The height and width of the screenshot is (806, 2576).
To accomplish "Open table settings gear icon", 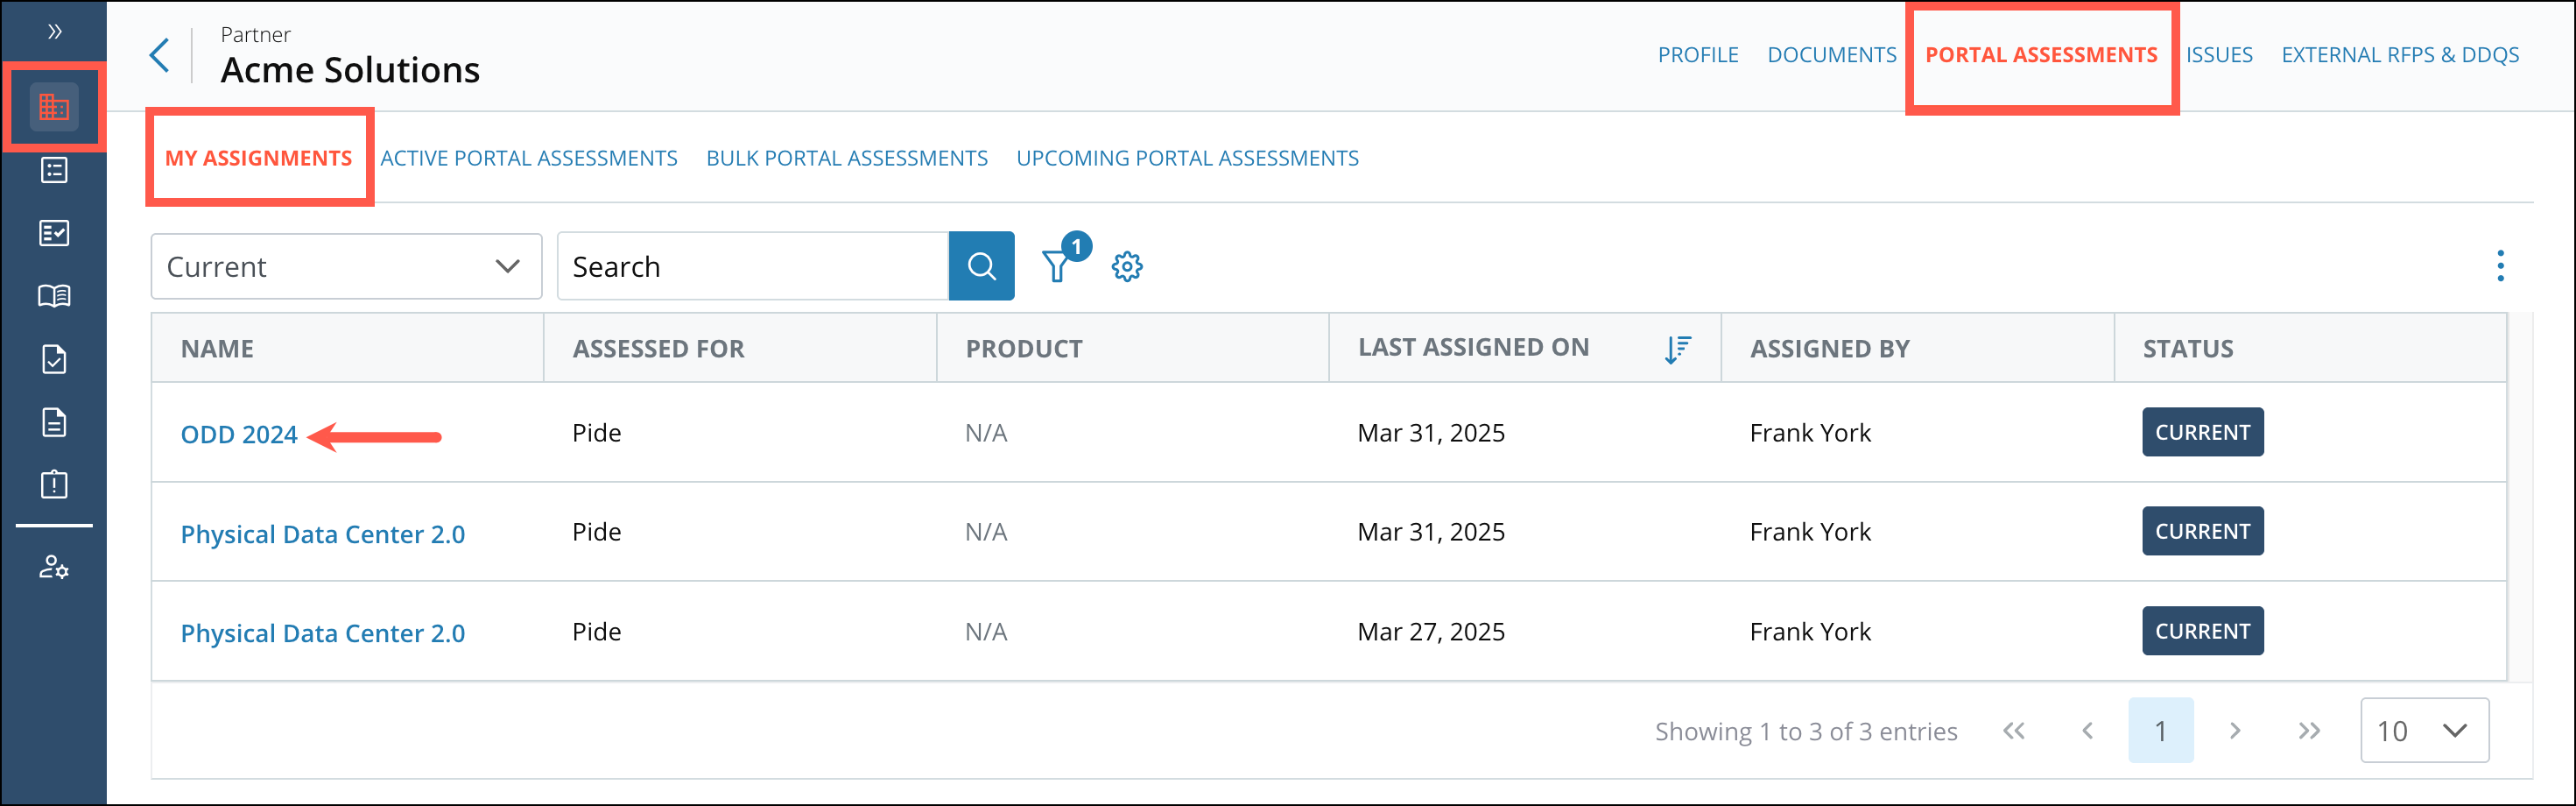I will click(x=1127, y=266).
